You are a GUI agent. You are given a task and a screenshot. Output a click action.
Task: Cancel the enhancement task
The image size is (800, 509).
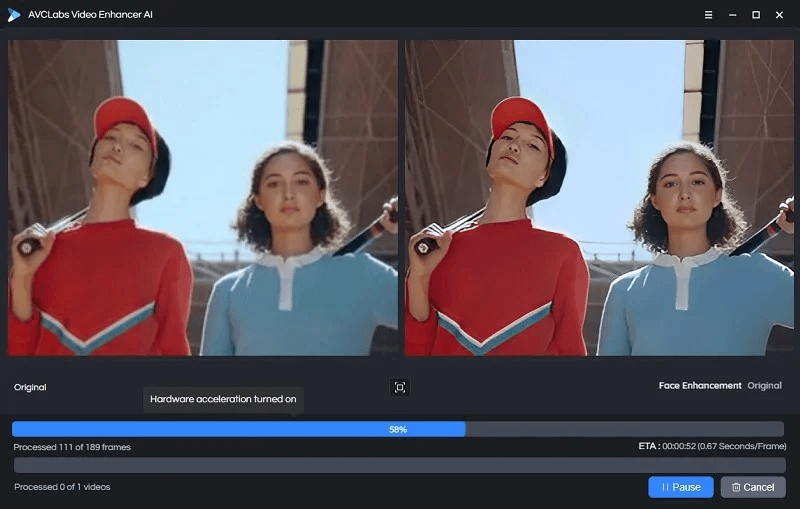[752, 487]
